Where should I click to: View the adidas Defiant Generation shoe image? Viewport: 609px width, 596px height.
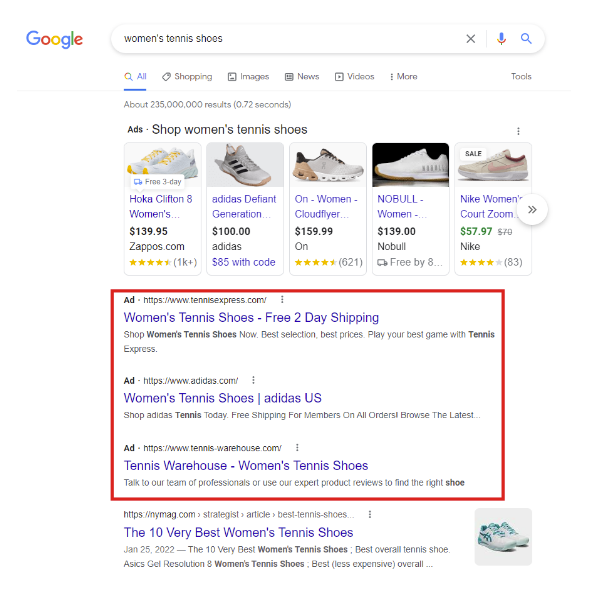pyautogui.click(x=245, y=165)
